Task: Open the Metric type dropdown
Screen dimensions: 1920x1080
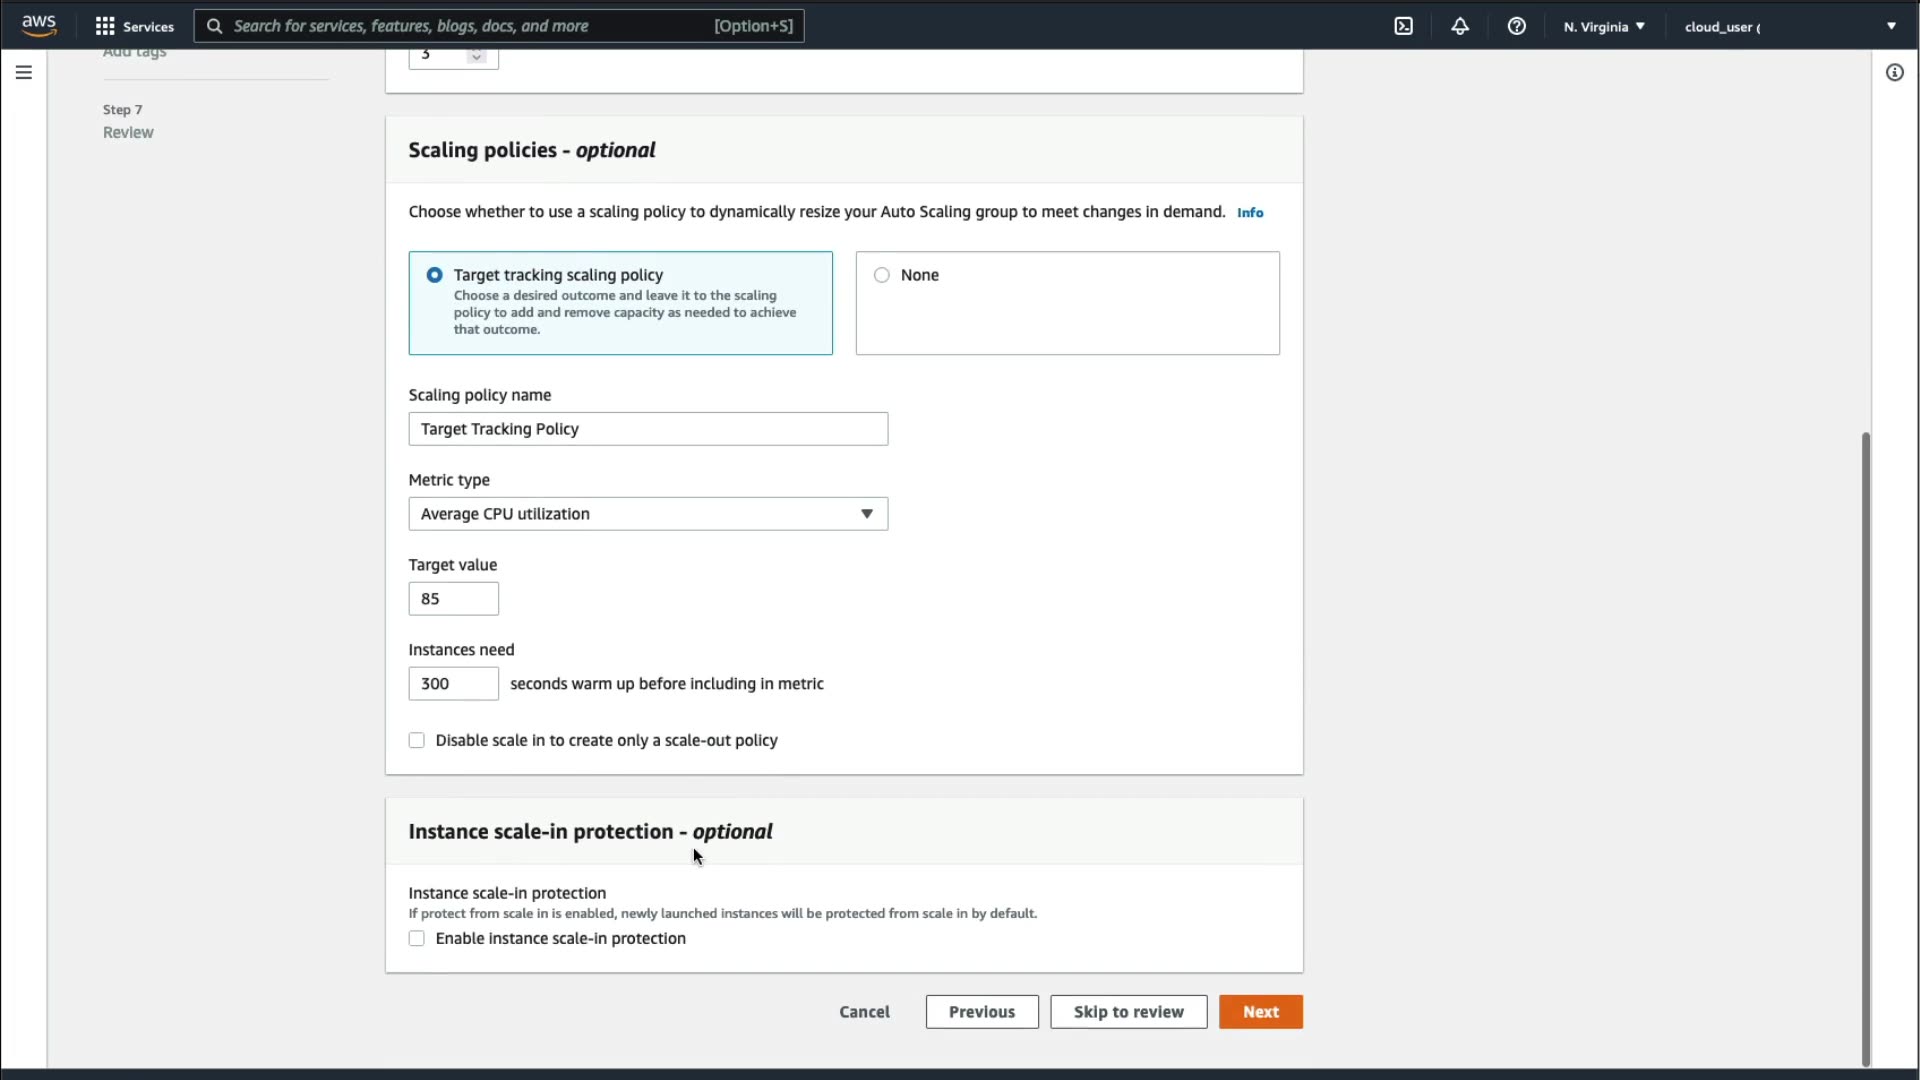Action: 648,514
